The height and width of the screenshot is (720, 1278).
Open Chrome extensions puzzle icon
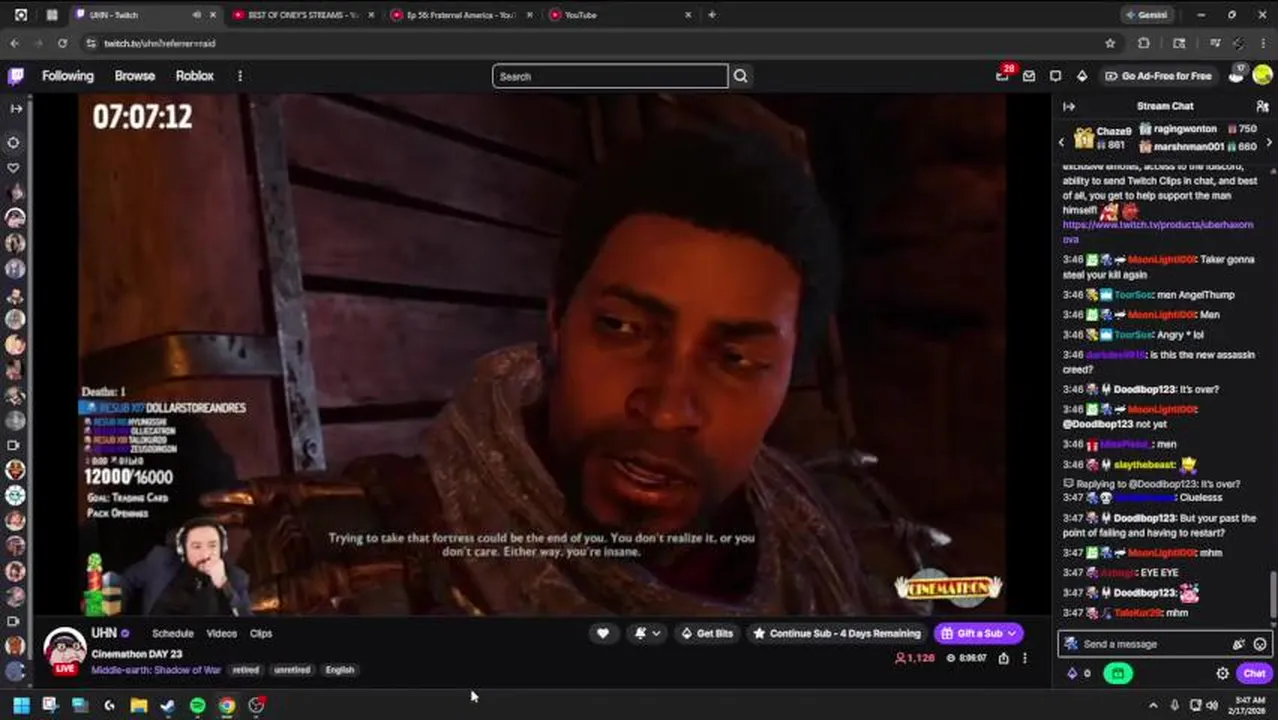1144,43
